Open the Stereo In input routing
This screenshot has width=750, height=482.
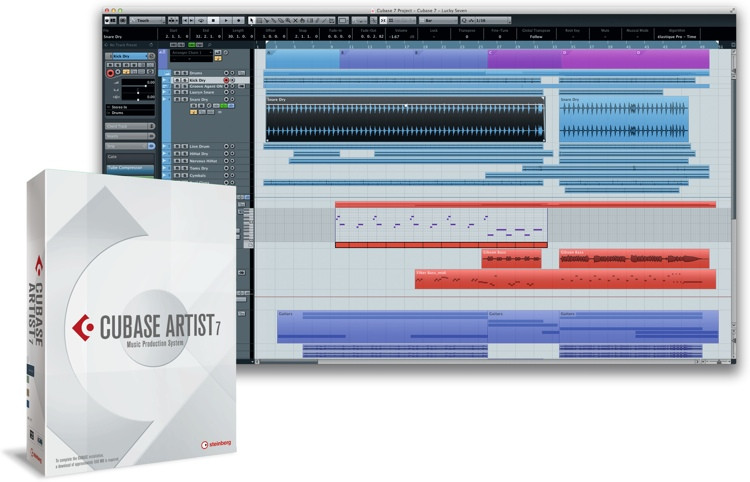click(130, 107)
